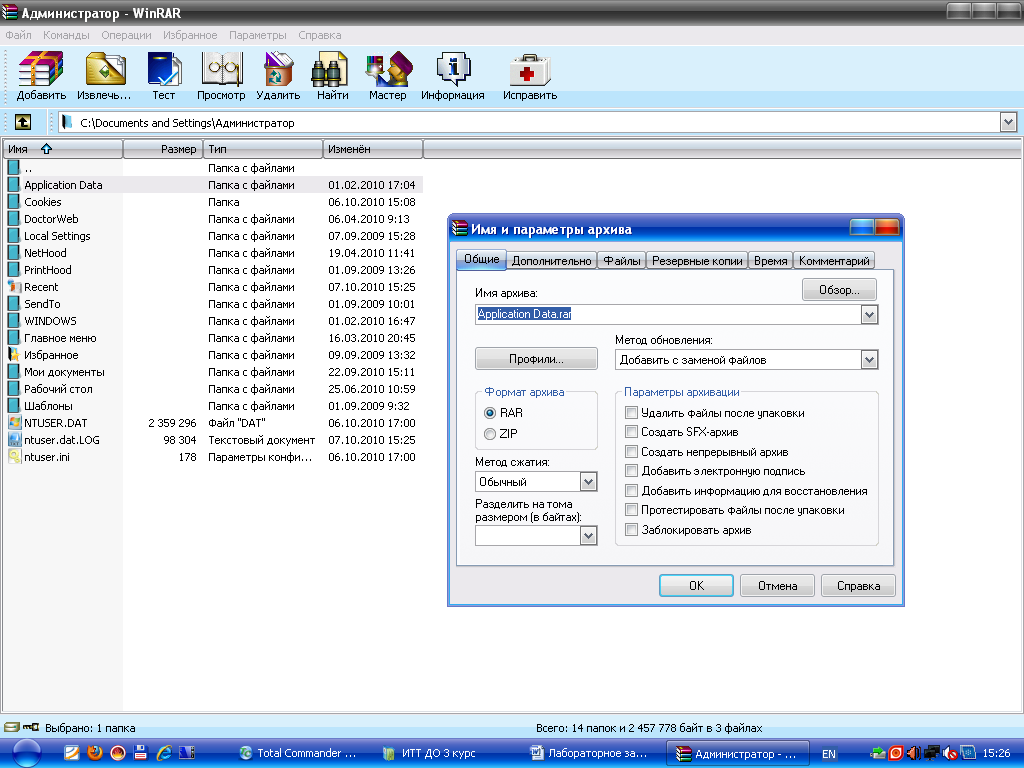Open the archive name dropdown arrow
This screenshot has height=768, width=1024.
point(869,315)
